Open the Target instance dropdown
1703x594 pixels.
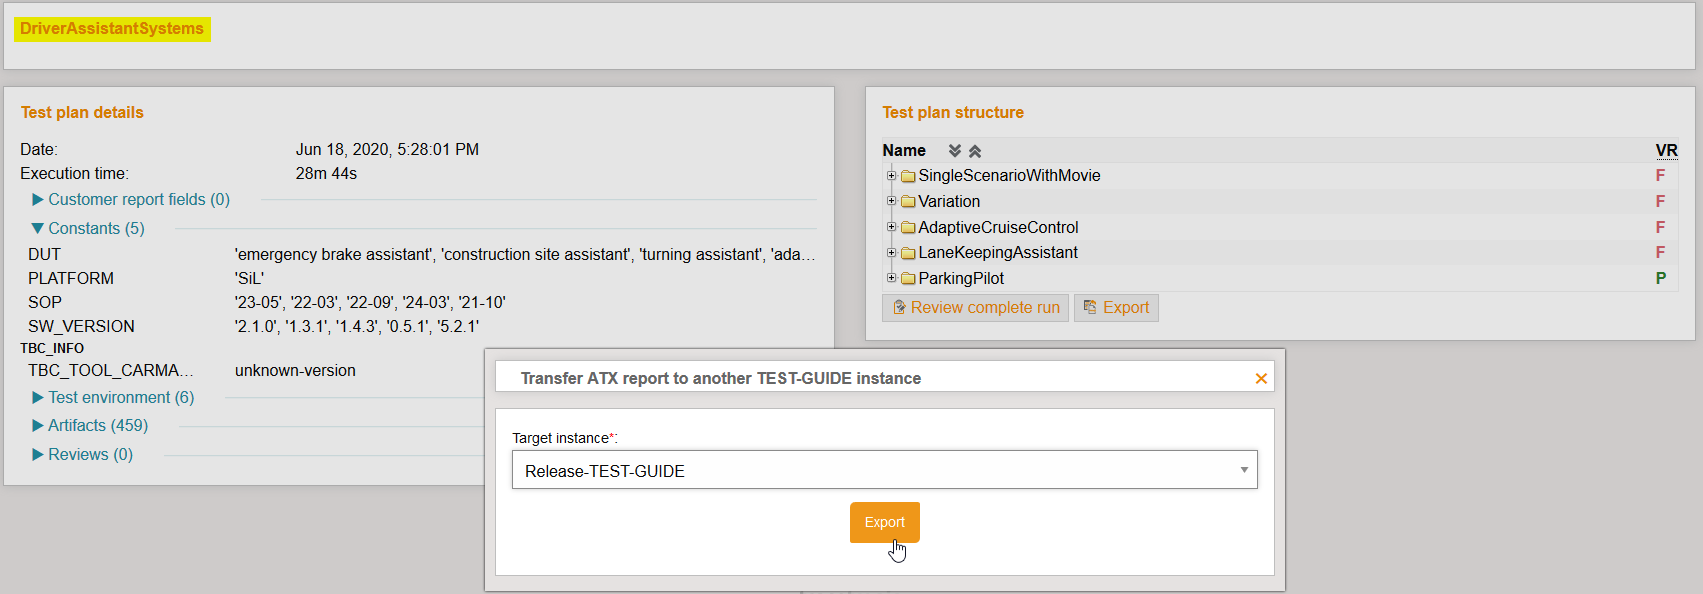click(x=884, y=470)
